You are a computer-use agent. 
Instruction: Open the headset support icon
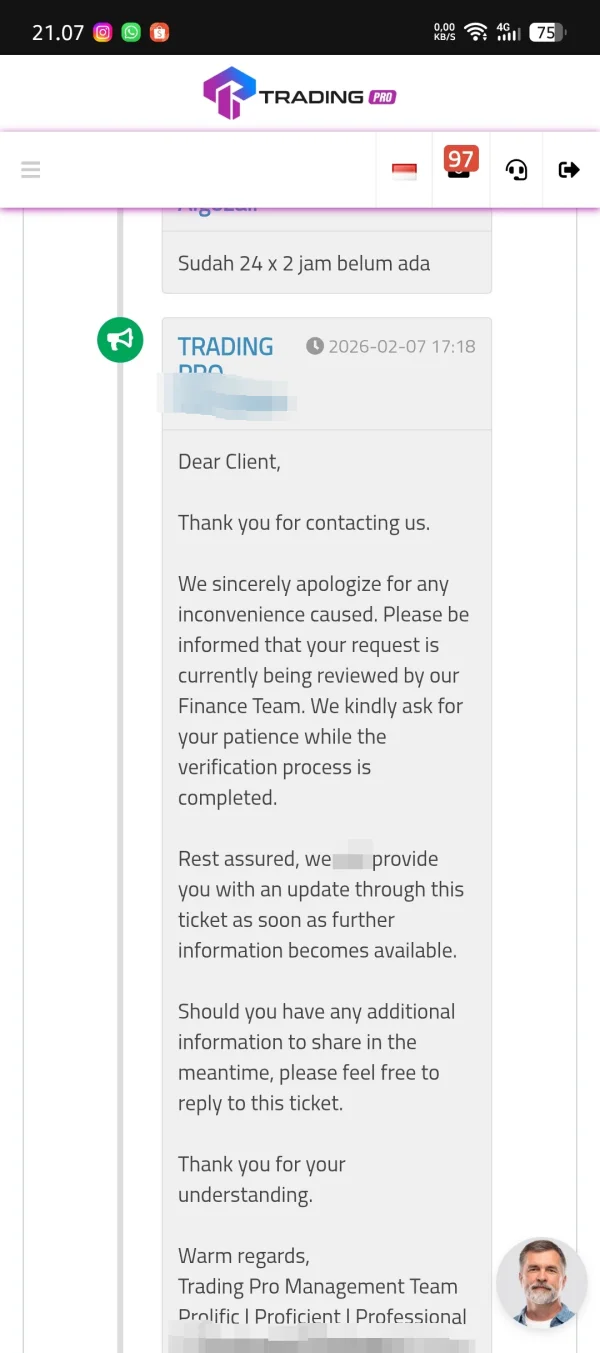pos(516,170)
